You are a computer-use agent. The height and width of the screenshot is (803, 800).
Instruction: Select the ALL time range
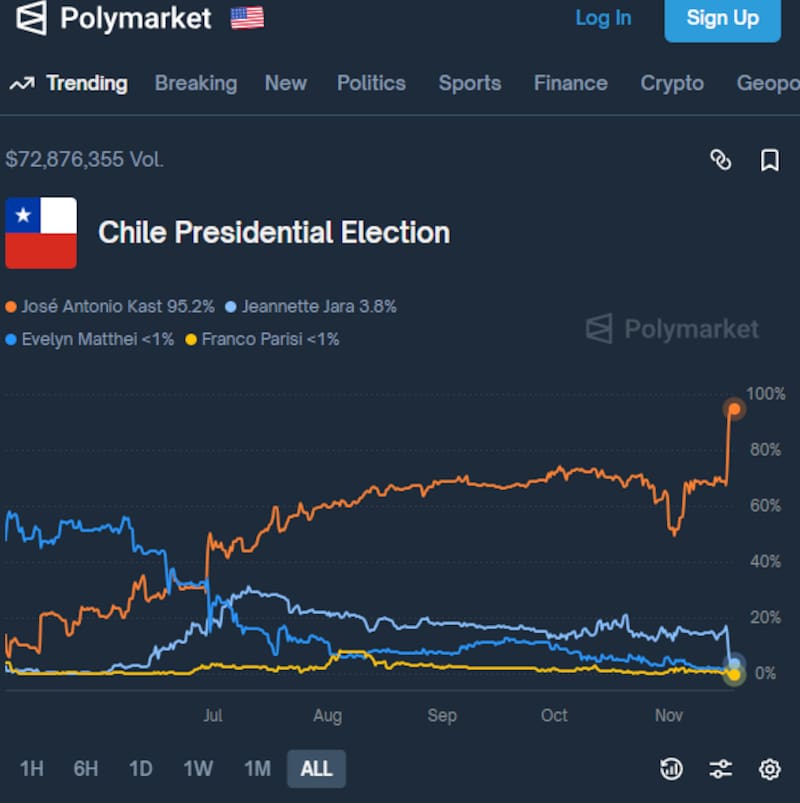tap(316, 769)
